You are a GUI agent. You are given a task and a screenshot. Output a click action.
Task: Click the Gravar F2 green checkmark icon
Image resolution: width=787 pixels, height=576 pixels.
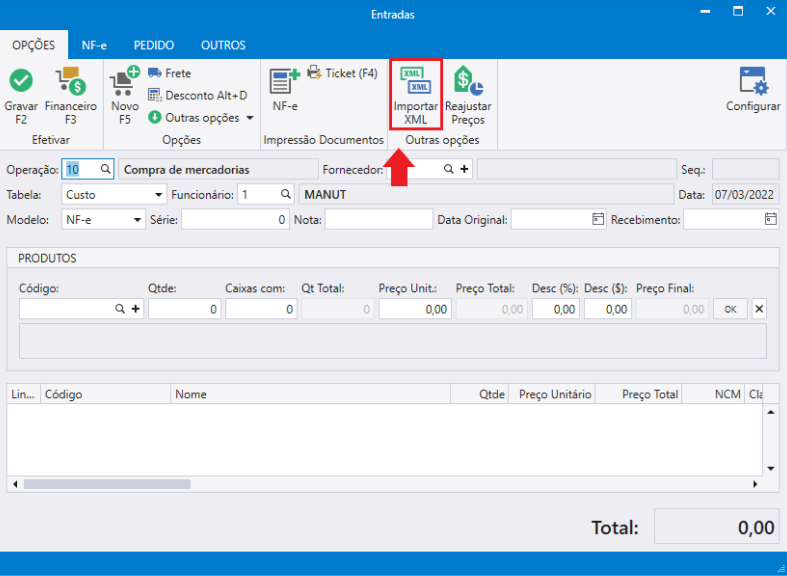coord(21,80)
